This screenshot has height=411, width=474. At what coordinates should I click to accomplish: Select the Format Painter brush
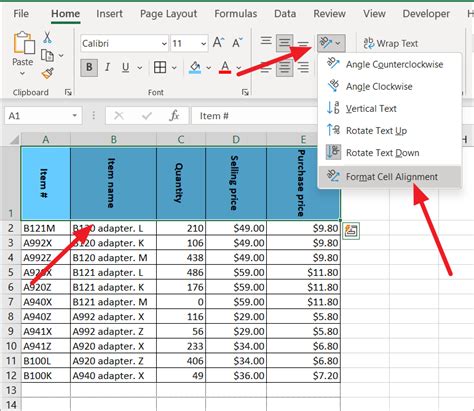coord(48,73)
